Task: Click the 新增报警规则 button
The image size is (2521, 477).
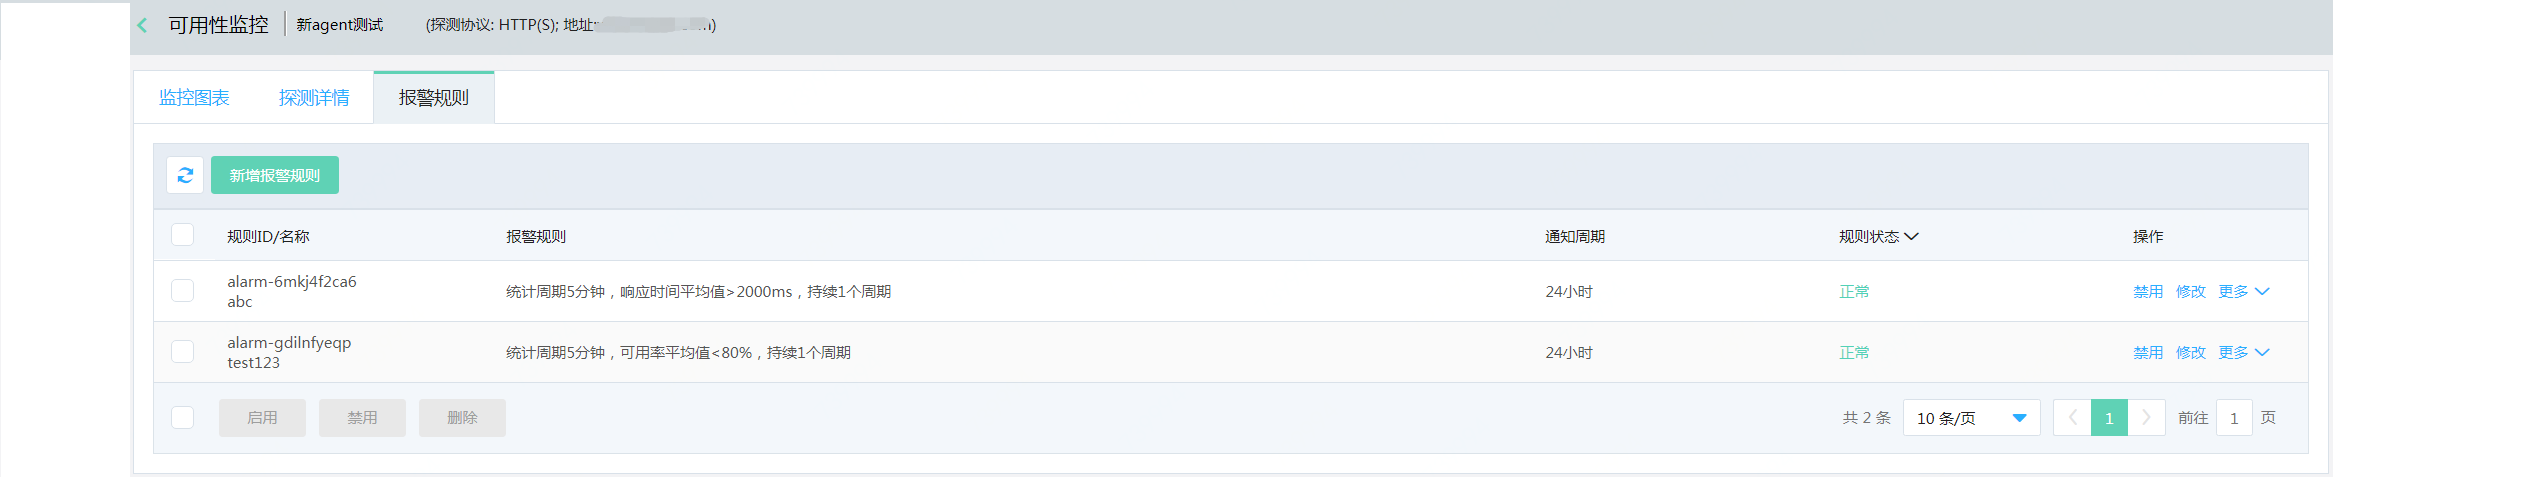Action: [275, 175]
